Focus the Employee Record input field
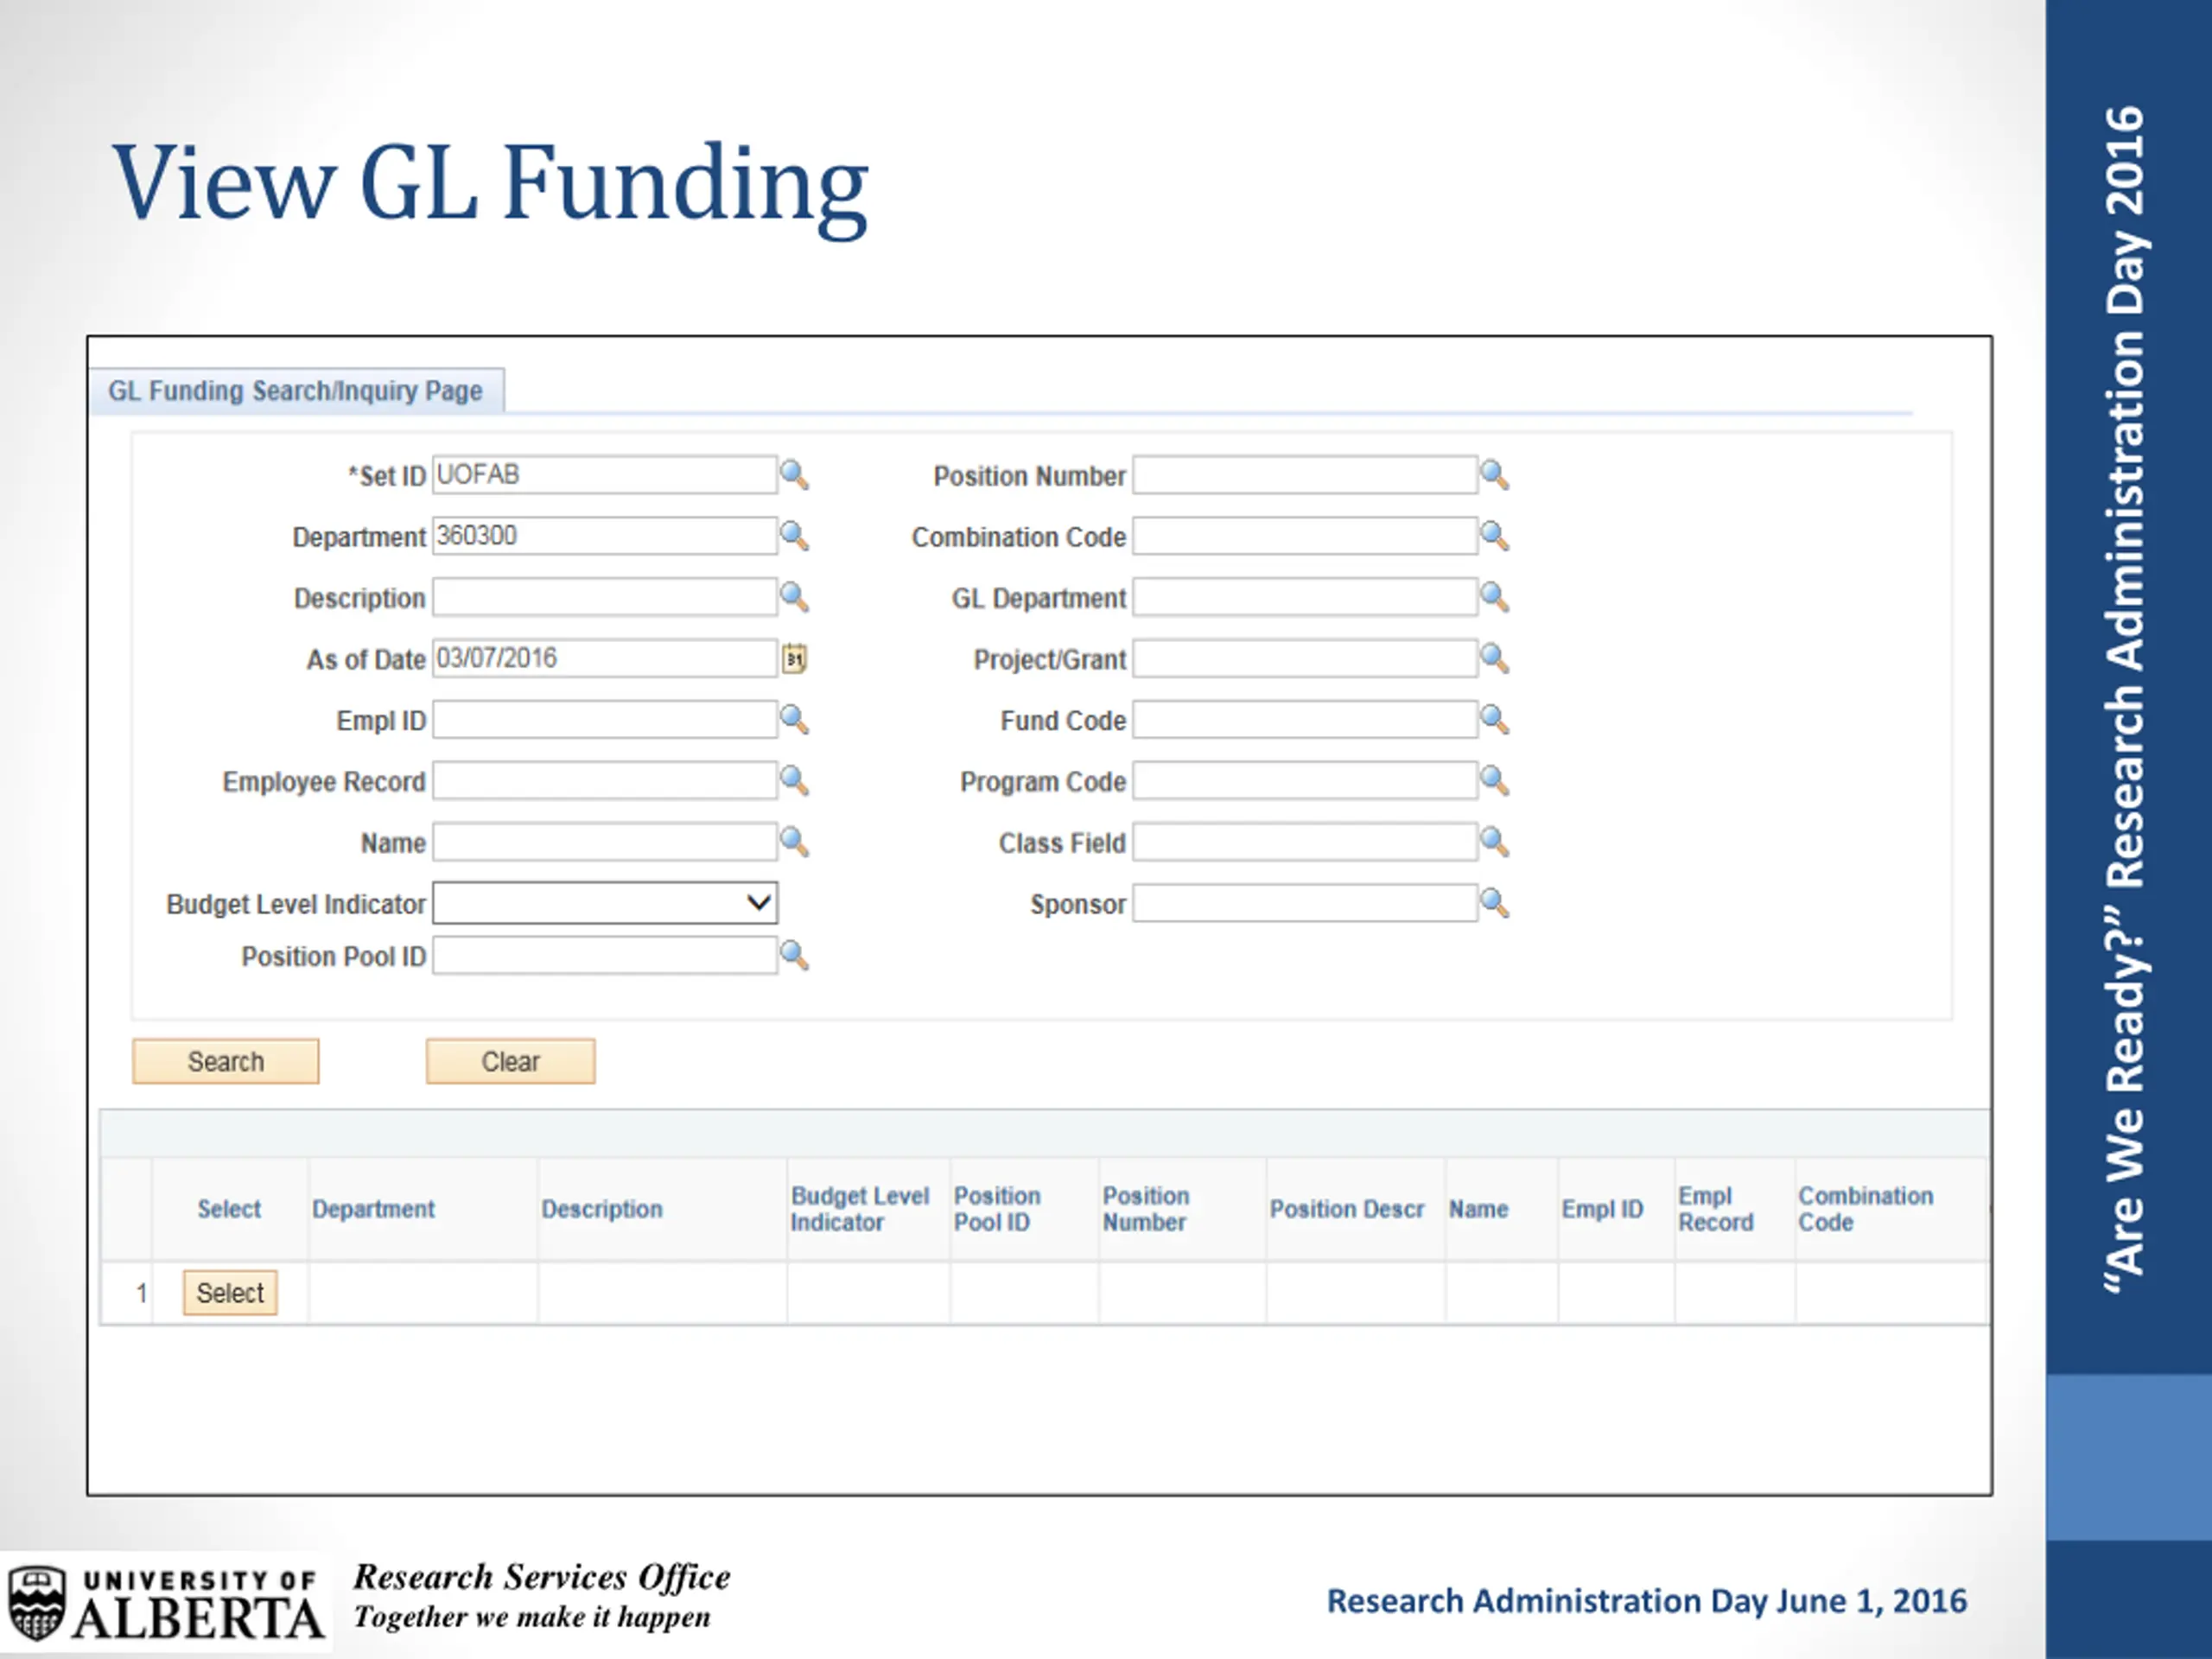 point(605,781)
